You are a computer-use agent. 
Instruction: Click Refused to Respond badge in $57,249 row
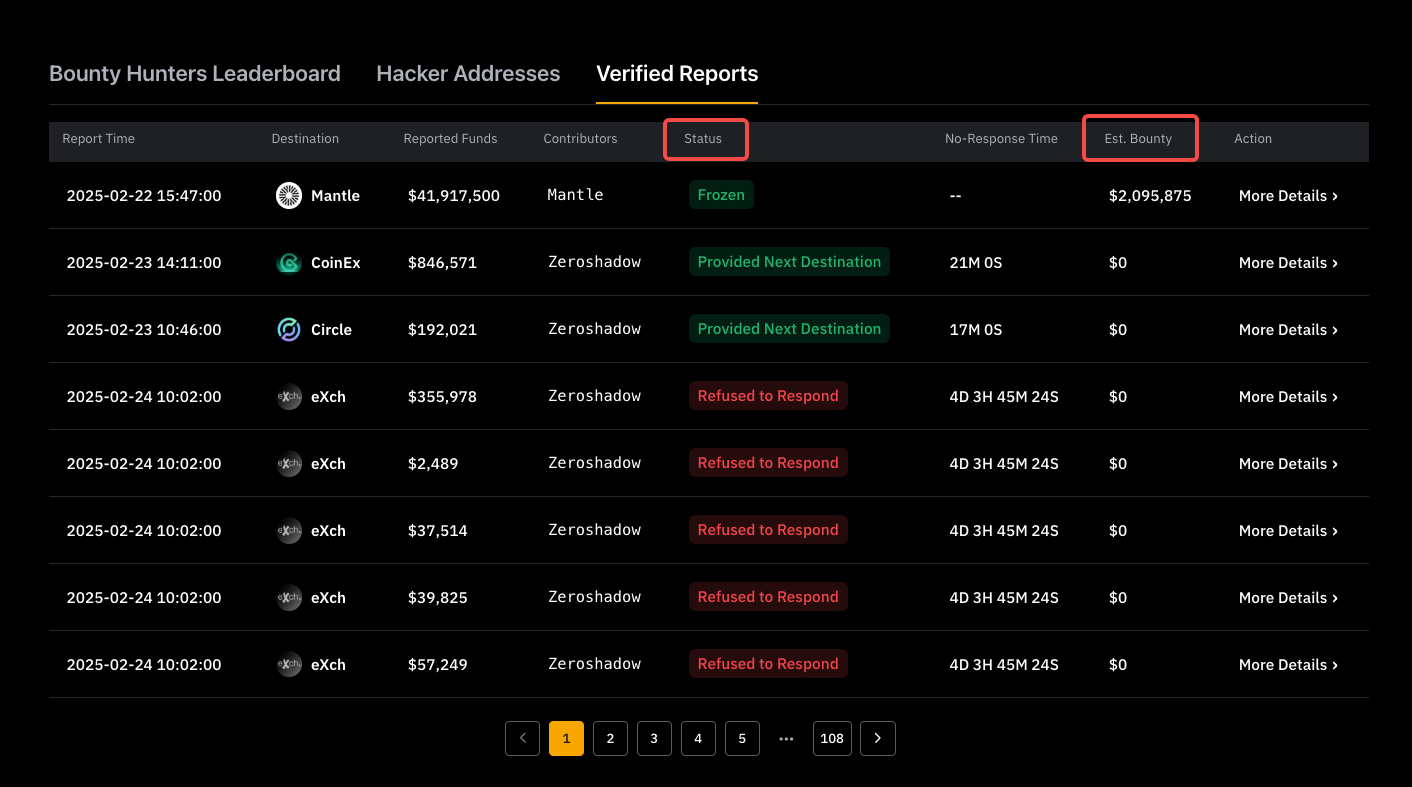(x=768, y=664)
